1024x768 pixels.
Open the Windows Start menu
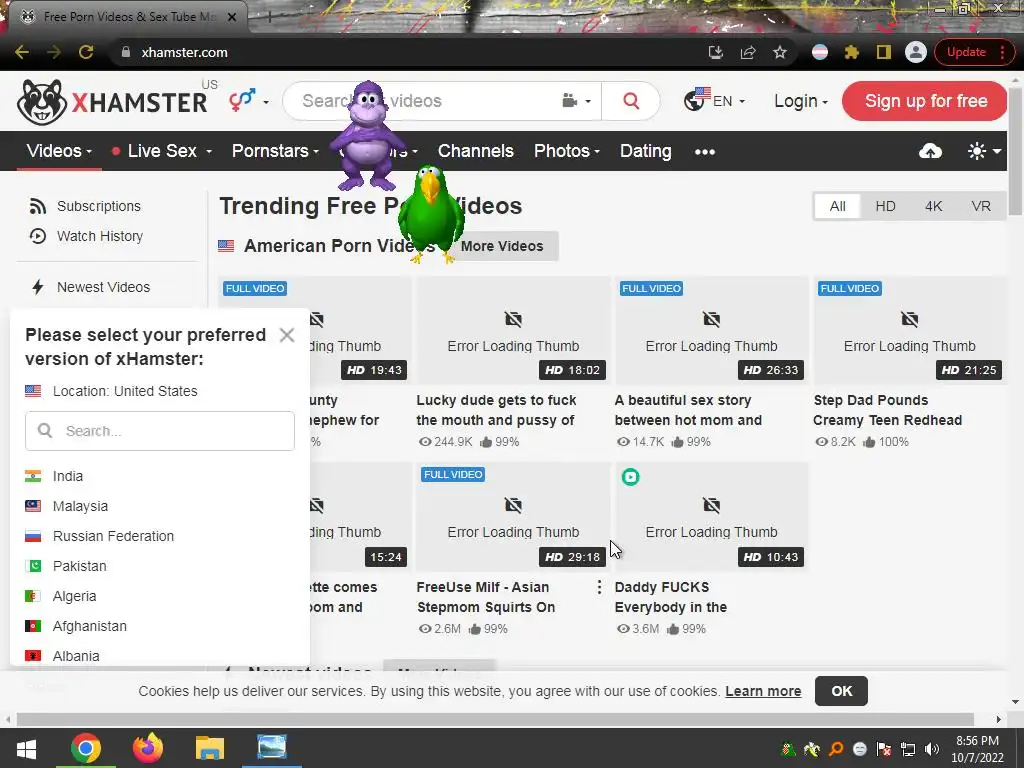[26, 748]
